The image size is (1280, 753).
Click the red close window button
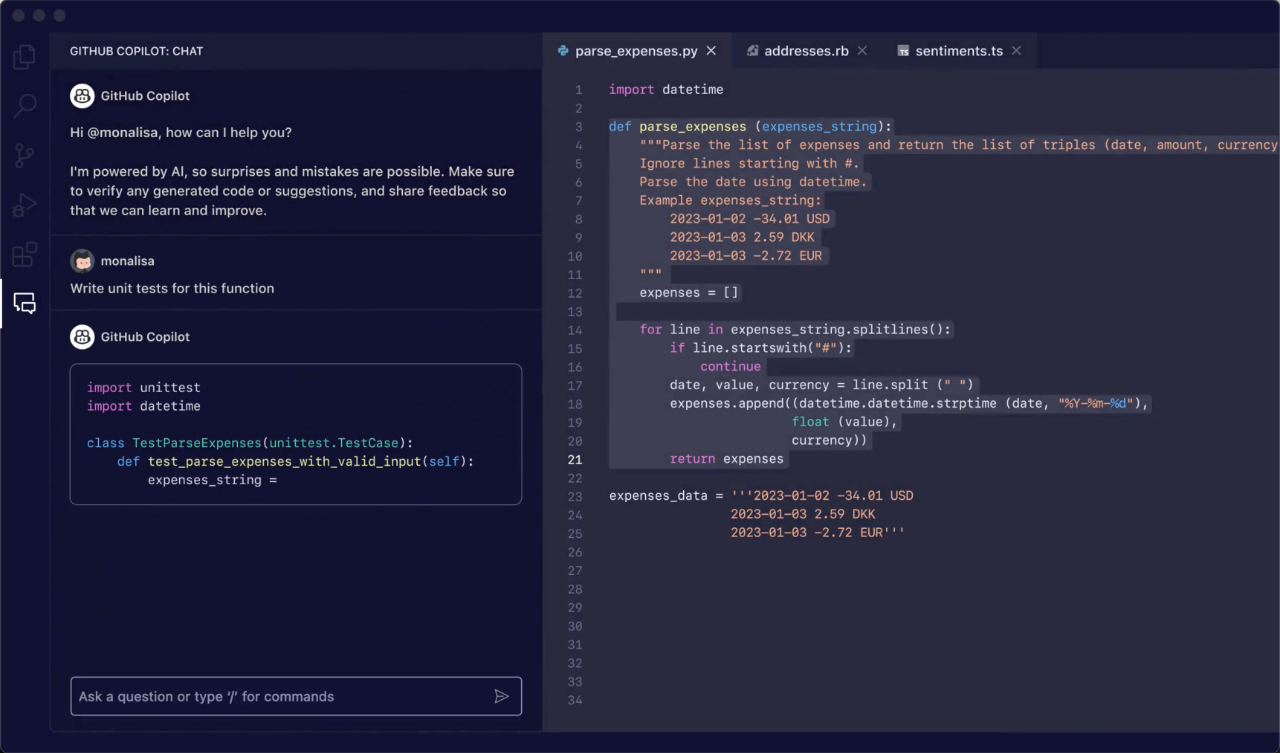[x=18, y=15]
